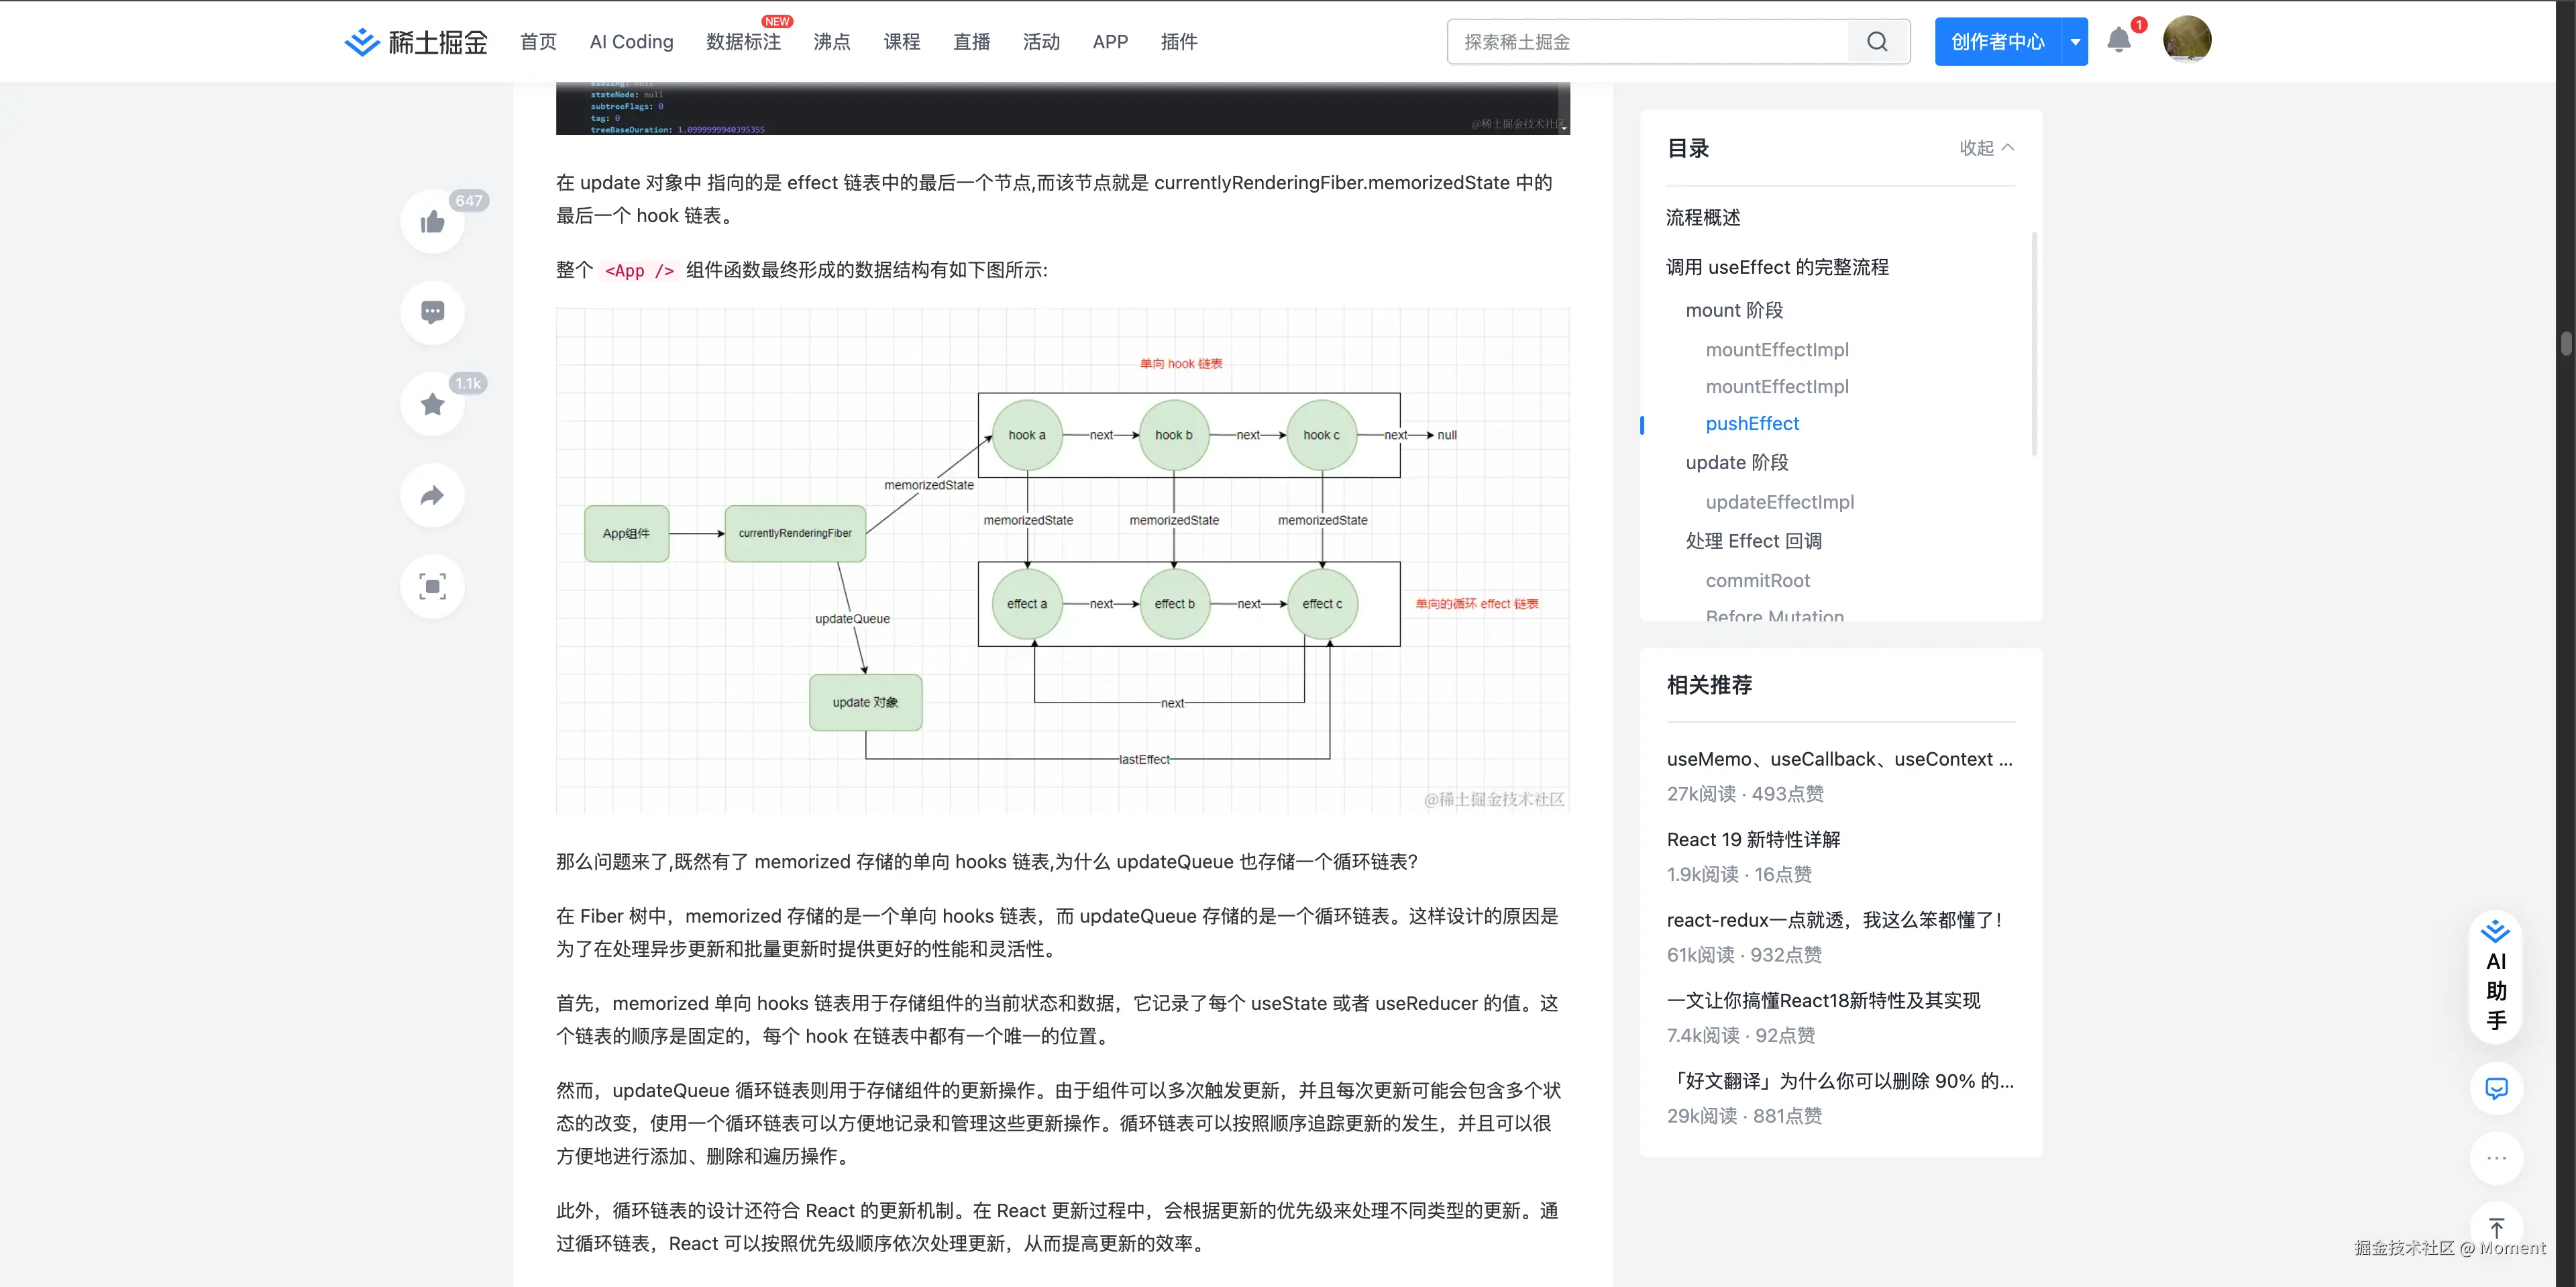This screenshot has height=1287, width=2576.
Task: Collect the article using the star icon
Action: [431, 403]
